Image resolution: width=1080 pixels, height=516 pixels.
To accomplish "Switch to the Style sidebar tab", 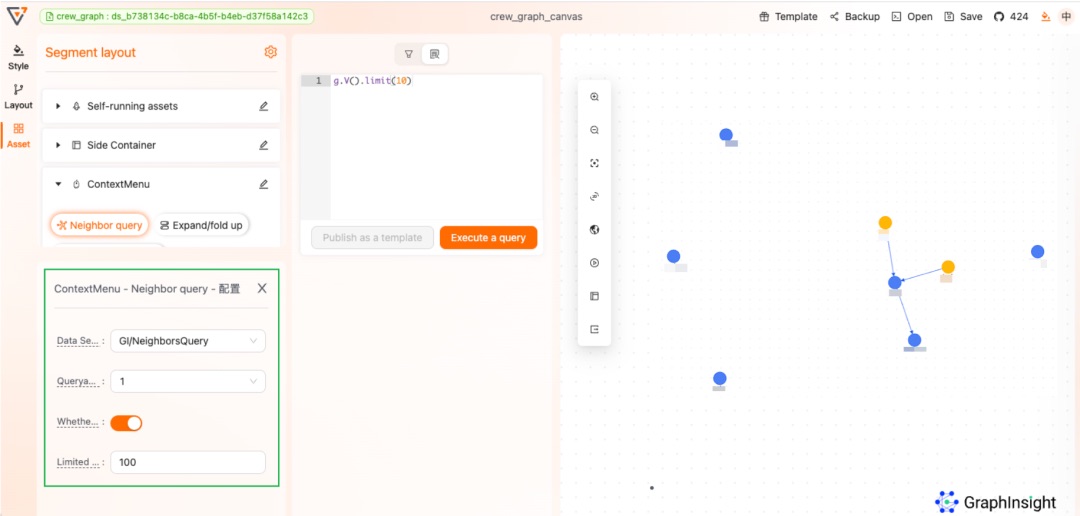I will pos(18,56).
